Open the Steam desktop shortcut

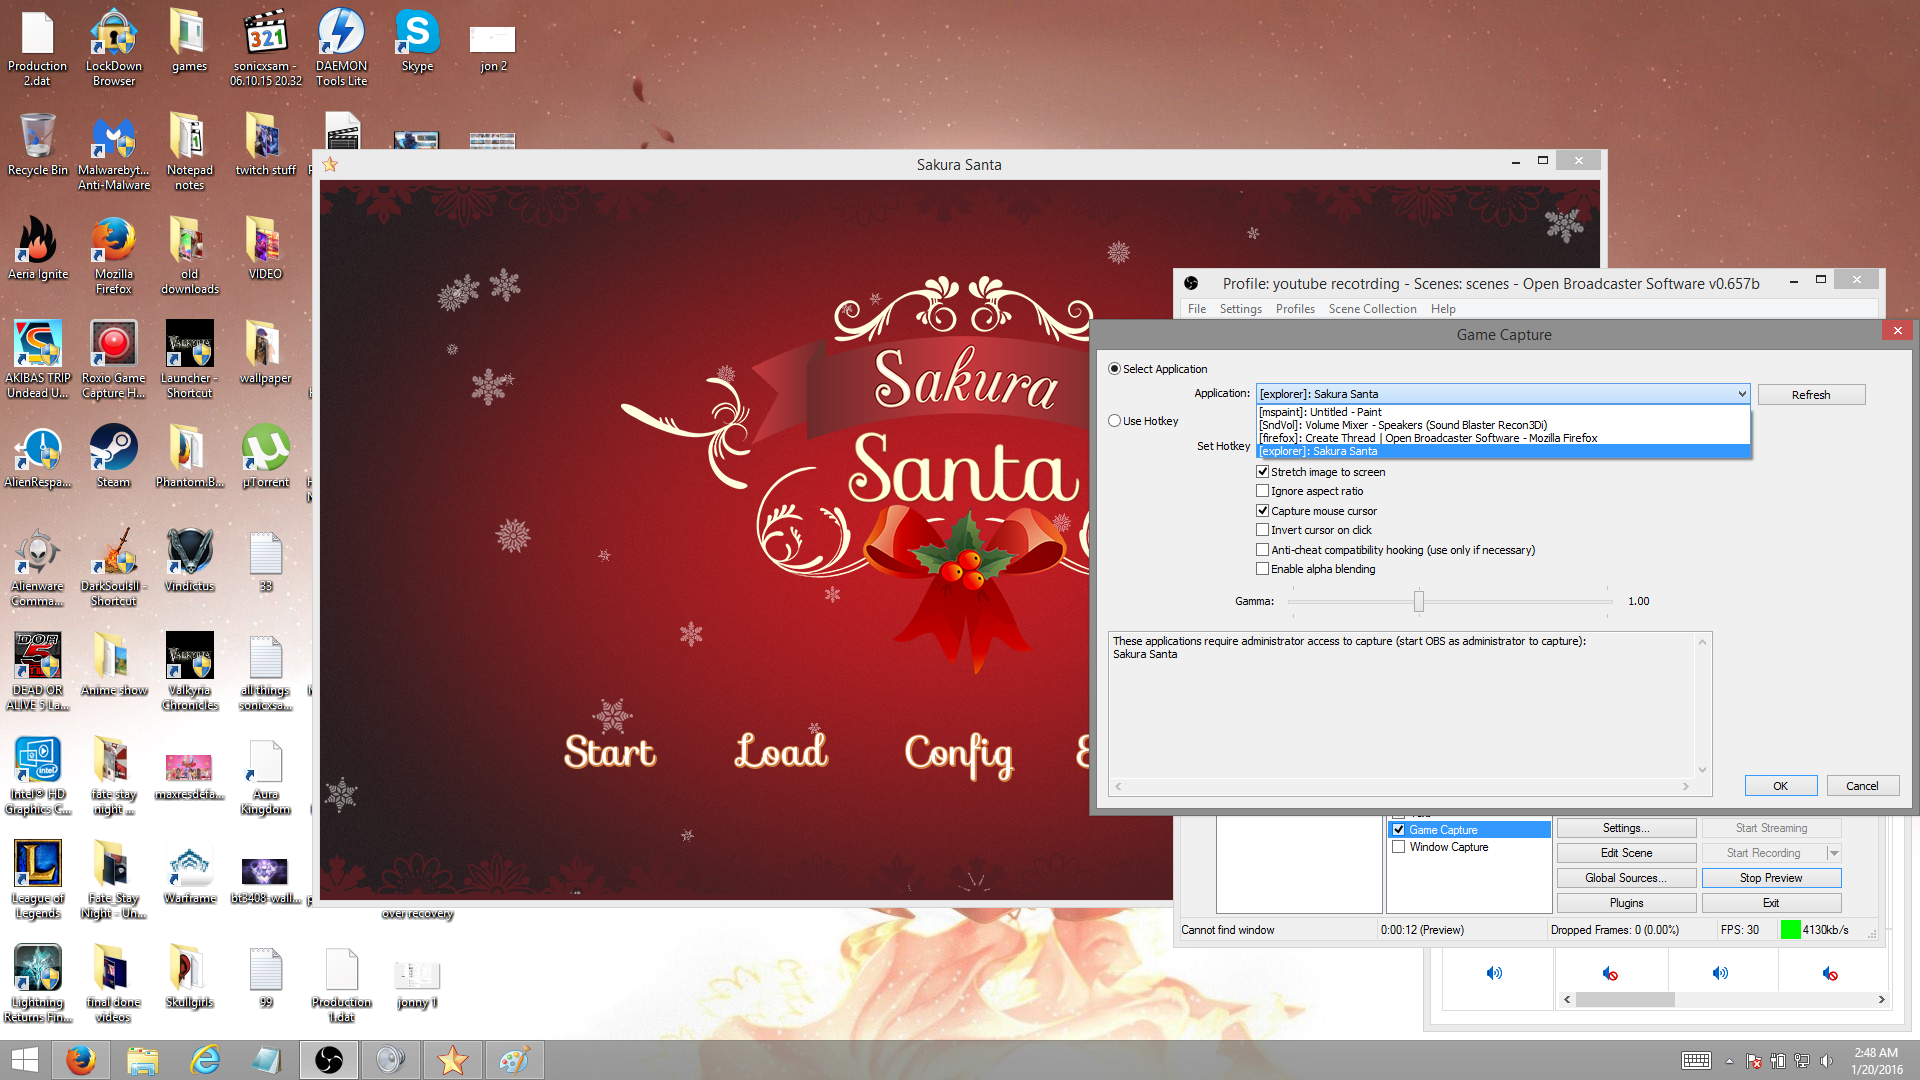tap(114, 456)
